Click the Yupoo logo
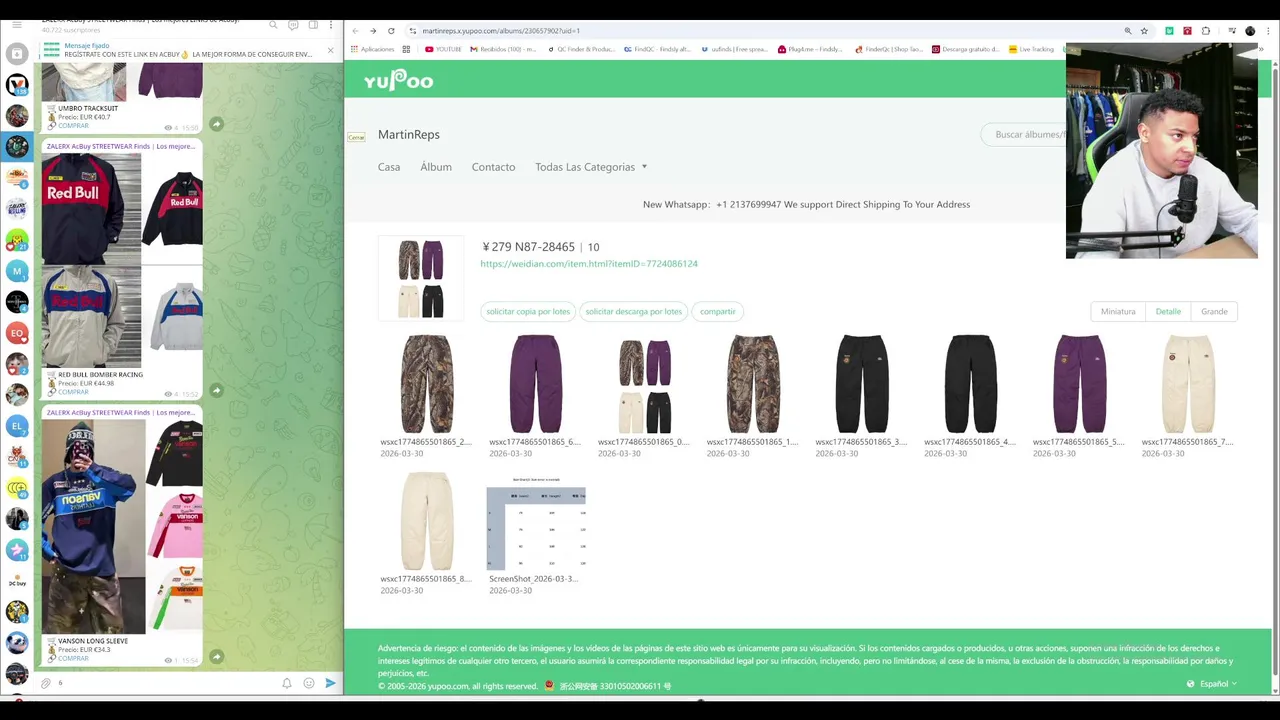The height and width of the screenshot is (720, 1280). 398,81
